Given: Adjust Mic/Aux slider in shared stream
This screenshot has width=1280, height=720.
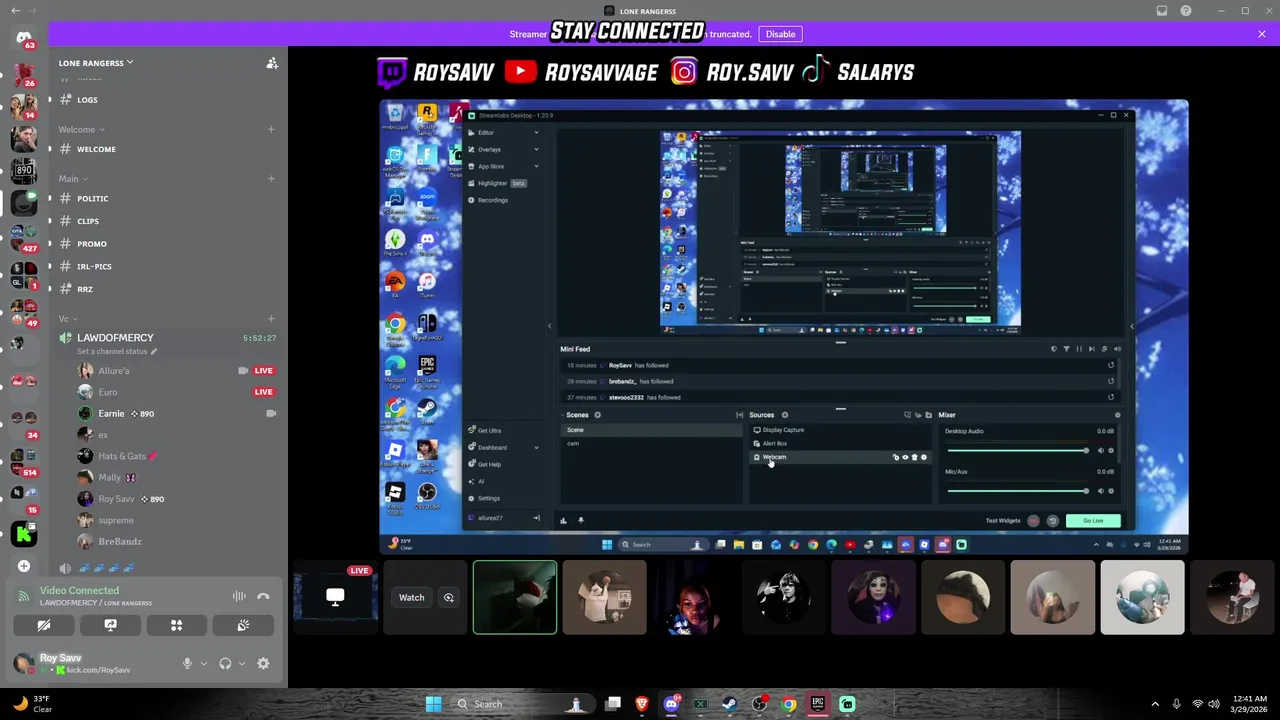Looking at the screenshot, I should [1017, 491].
